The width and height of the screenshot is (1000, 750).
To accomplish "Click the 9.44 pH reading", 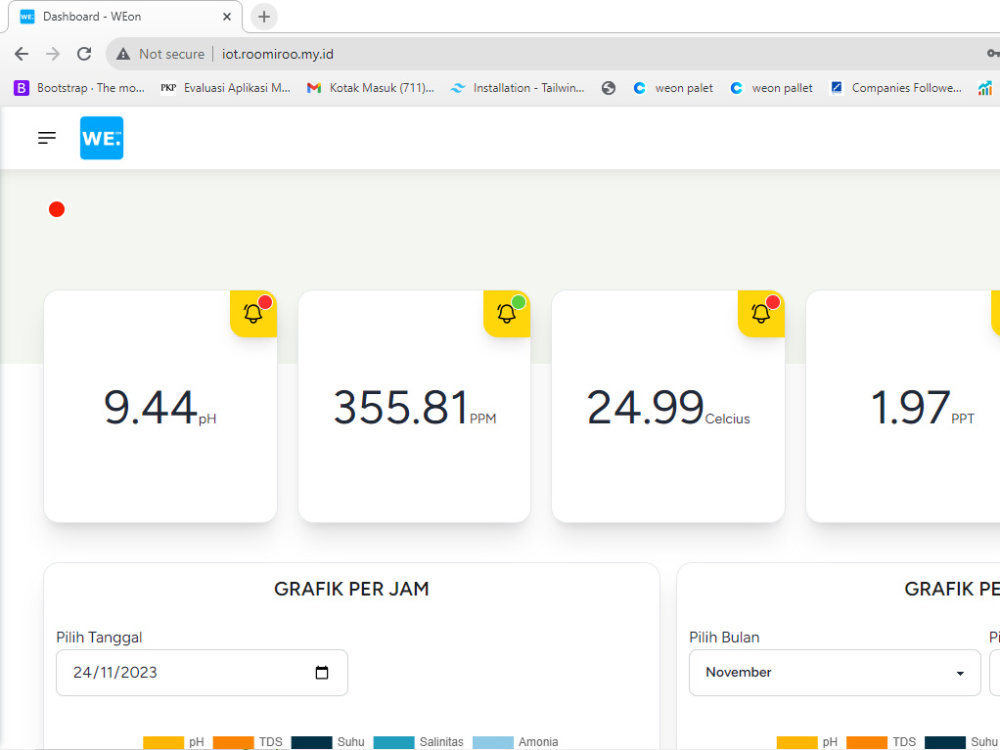I will tap(160, 408).
